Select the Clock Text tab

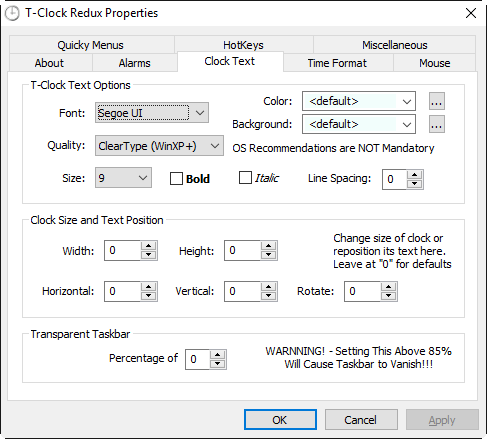(230, 61)
